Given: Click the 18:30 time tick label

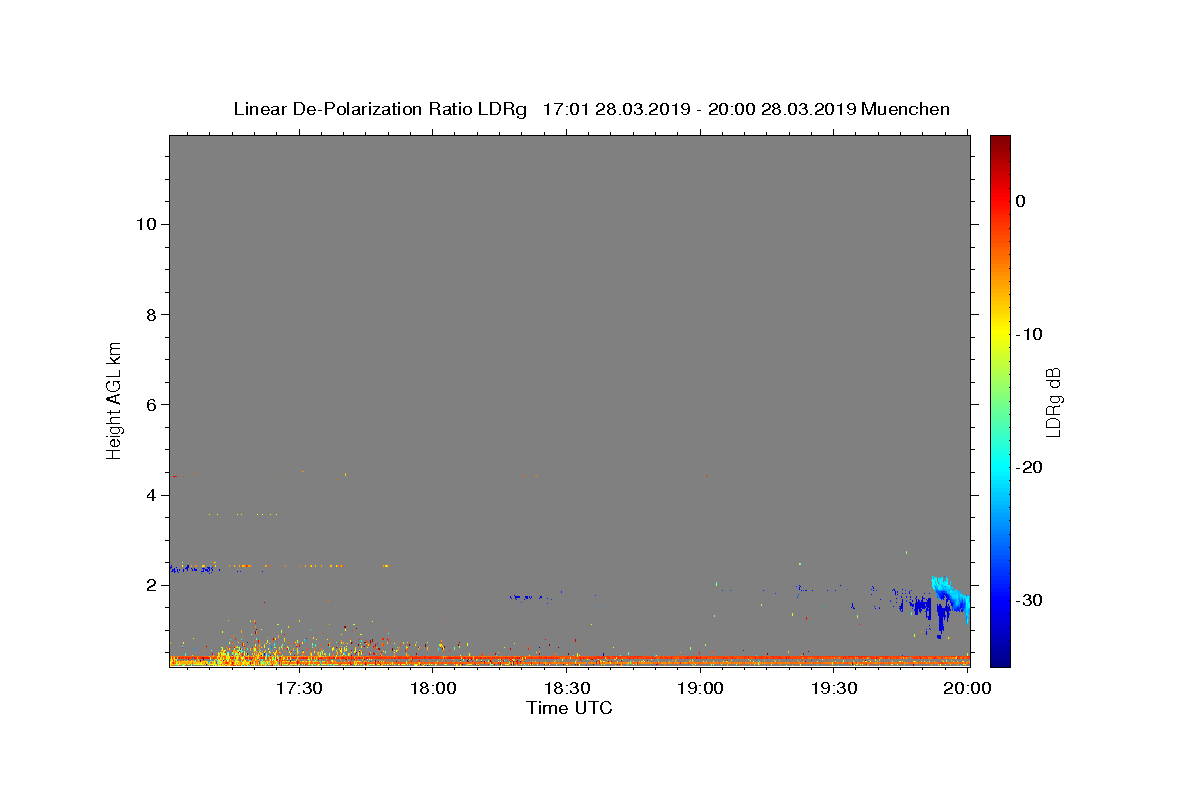Looking at the screenshot, I should [567, 689].
